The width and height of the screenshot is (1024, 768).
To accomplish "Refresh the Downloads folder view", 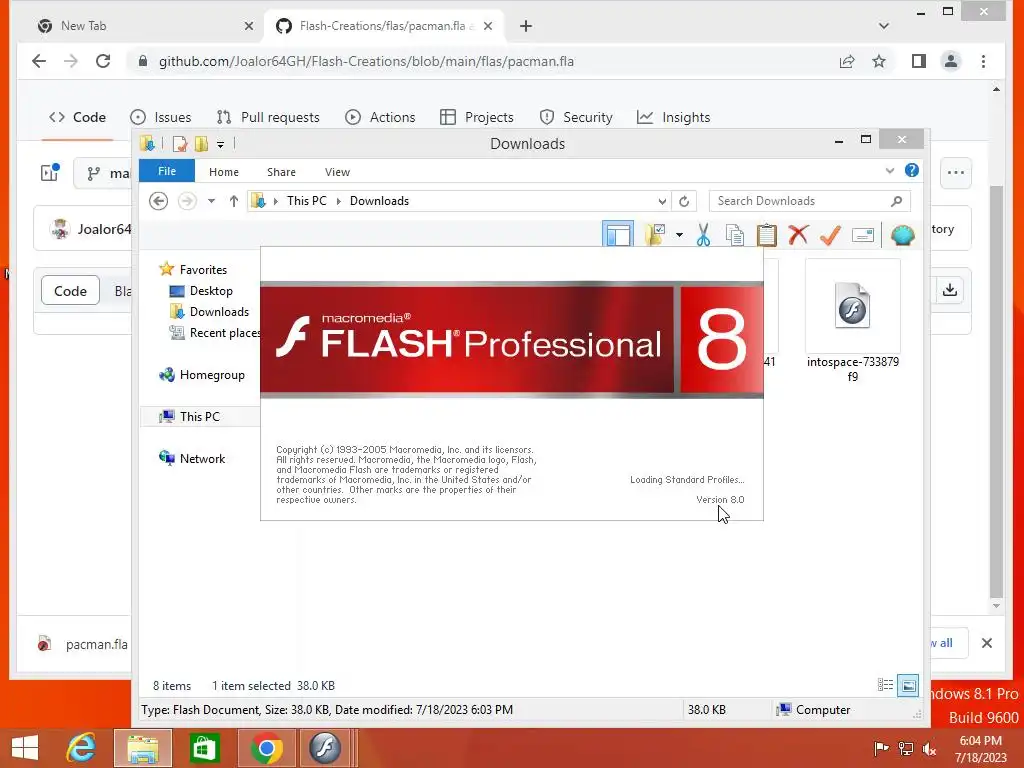I will (684, 201).
